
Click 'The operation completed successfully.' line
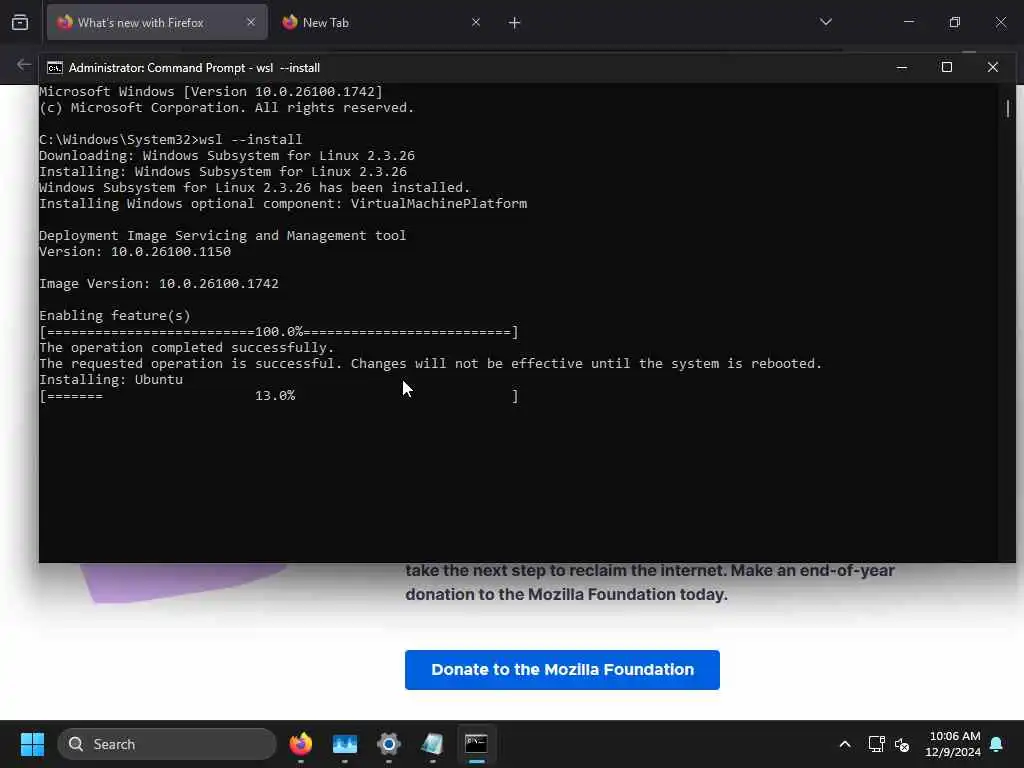coord(187,347)
